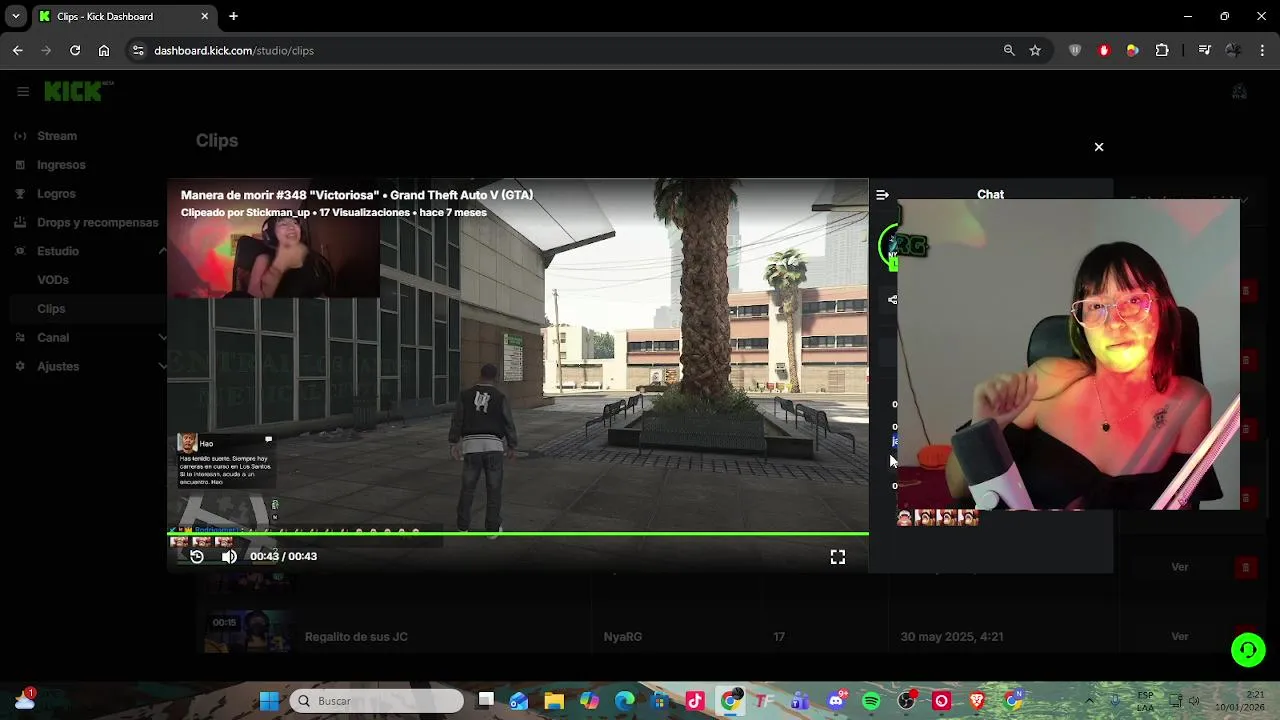1280x720 pixels.
Task: Click the Regalito de sus JC title
Action: pyautogui.click(x=356, y=637)
